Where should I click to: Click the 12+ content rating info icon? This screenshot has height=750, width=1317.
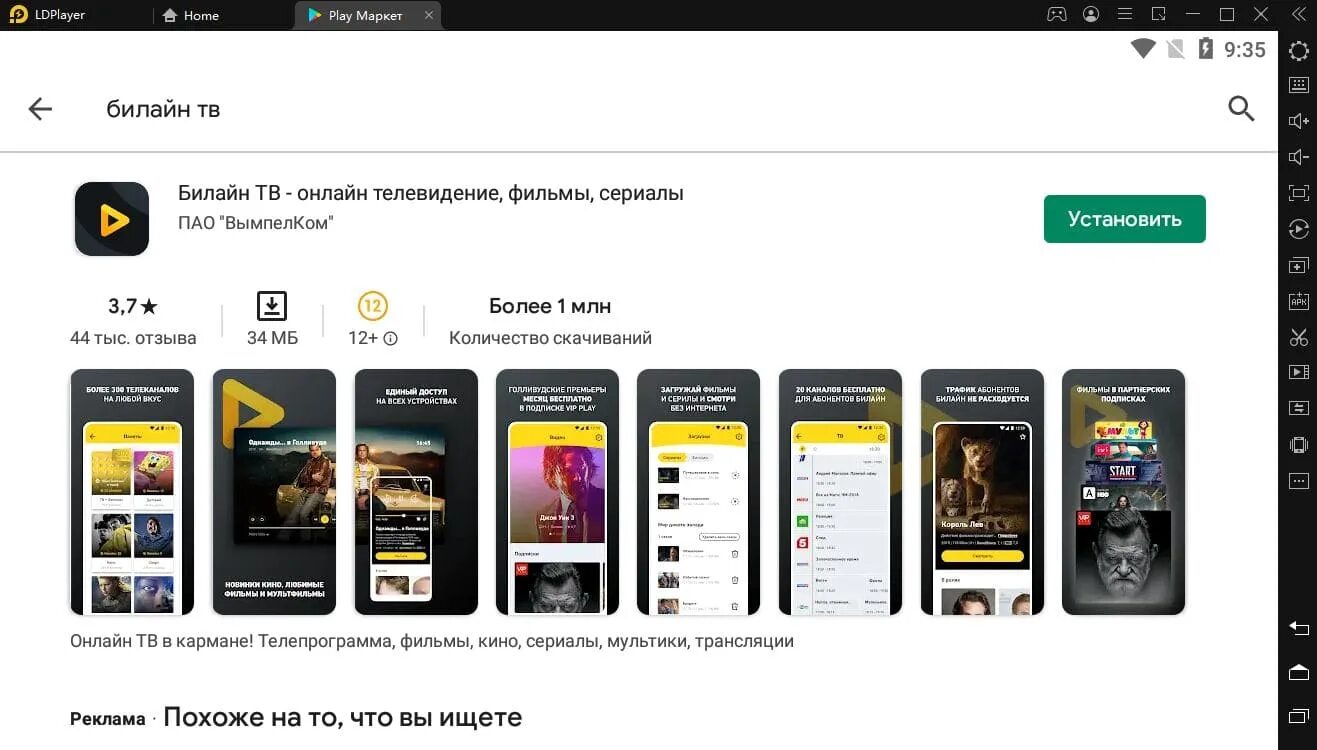[x=391, y=338]
